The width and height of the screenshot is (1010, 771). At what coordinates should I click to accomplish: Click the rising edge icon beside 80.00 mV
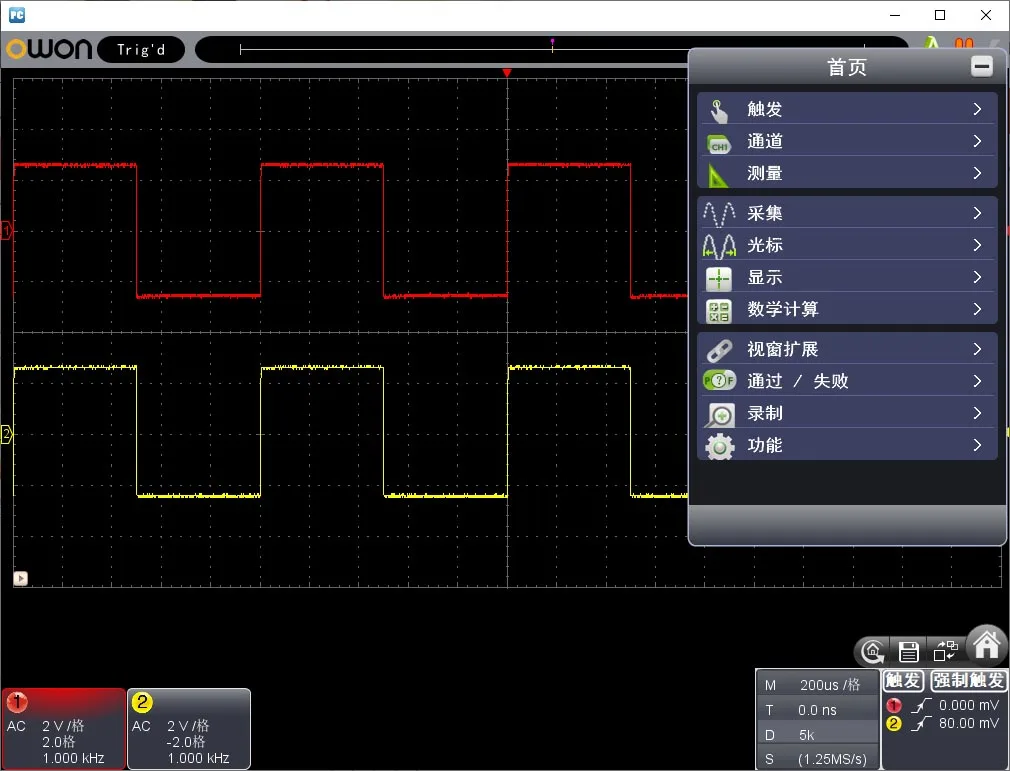click(922, 723)
